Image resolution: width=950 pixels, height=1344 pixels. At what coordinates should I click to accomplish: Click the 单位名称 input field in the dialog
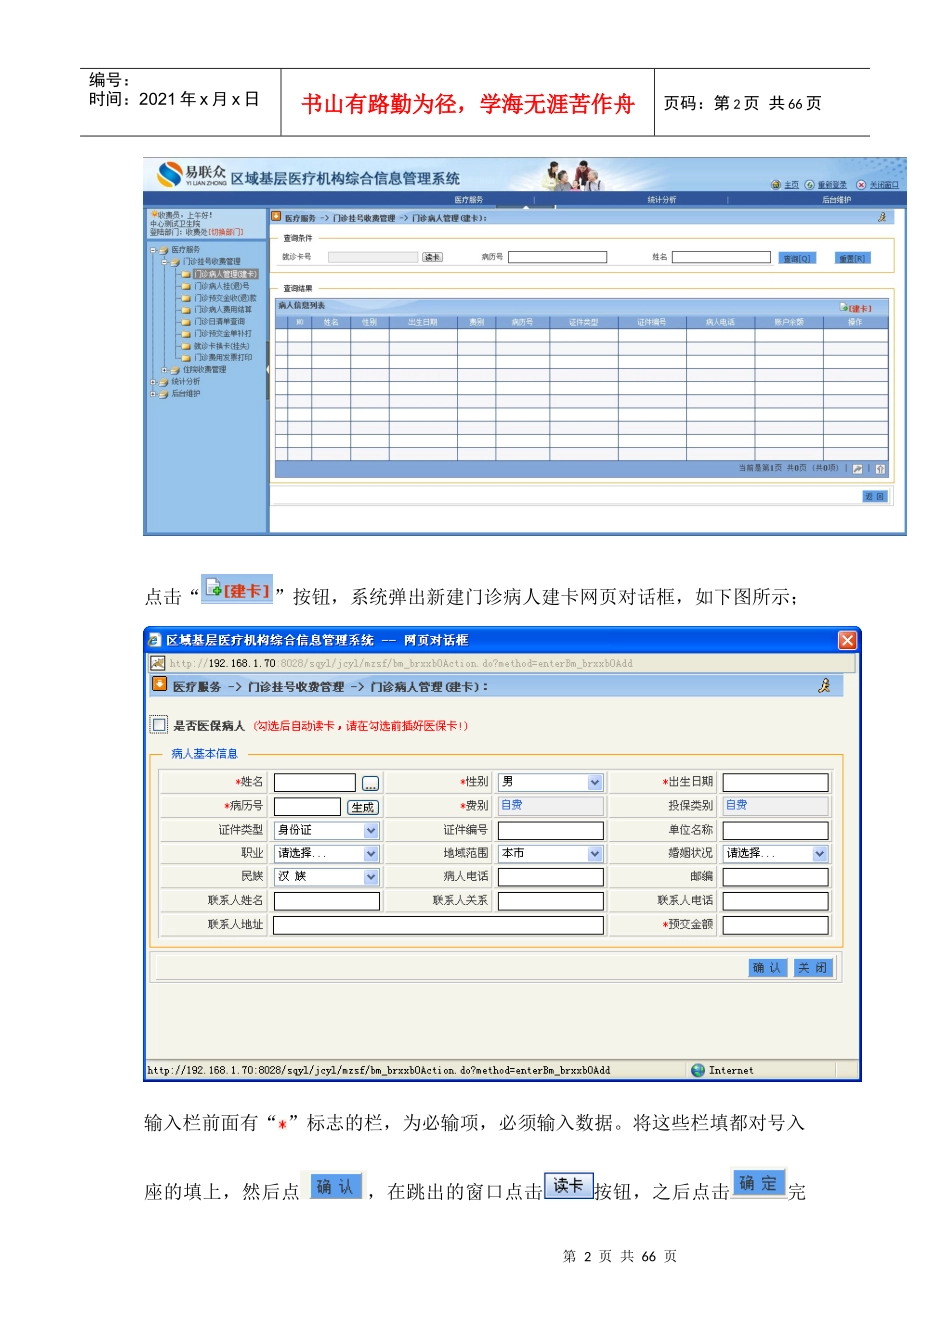(776, 830)
